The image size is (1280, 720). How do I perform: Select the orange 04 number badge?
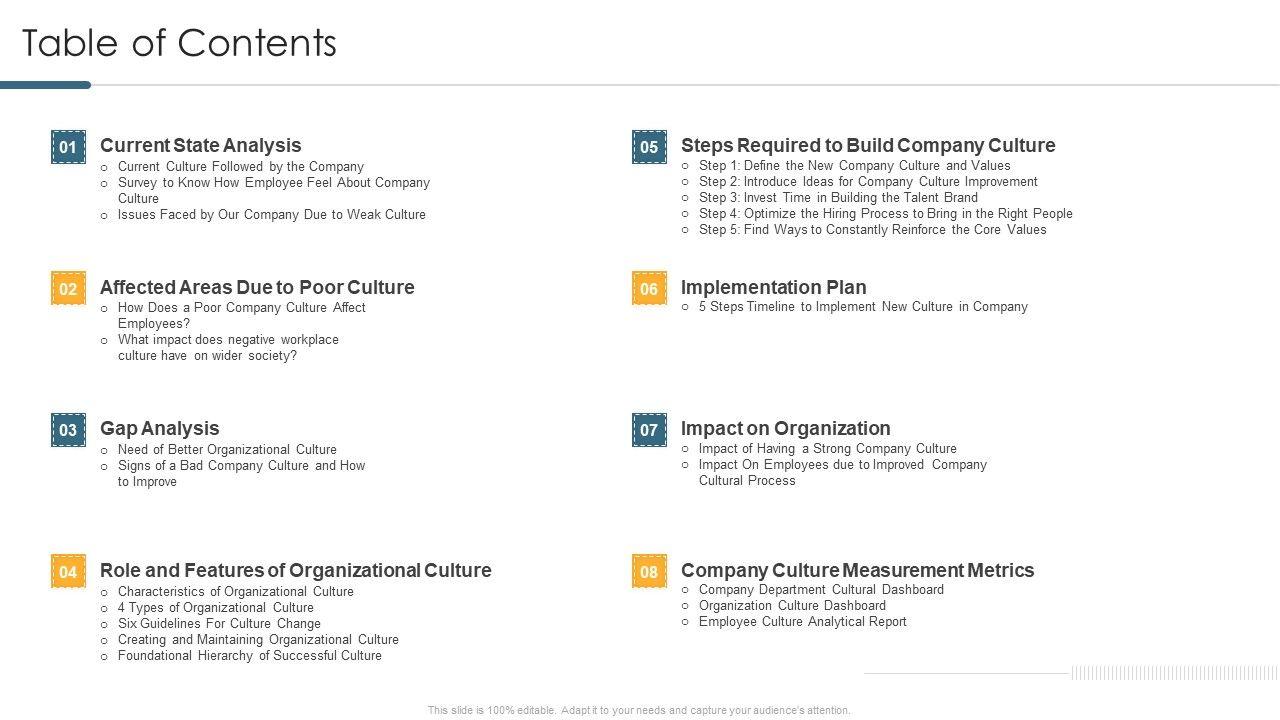click(68, 572)
